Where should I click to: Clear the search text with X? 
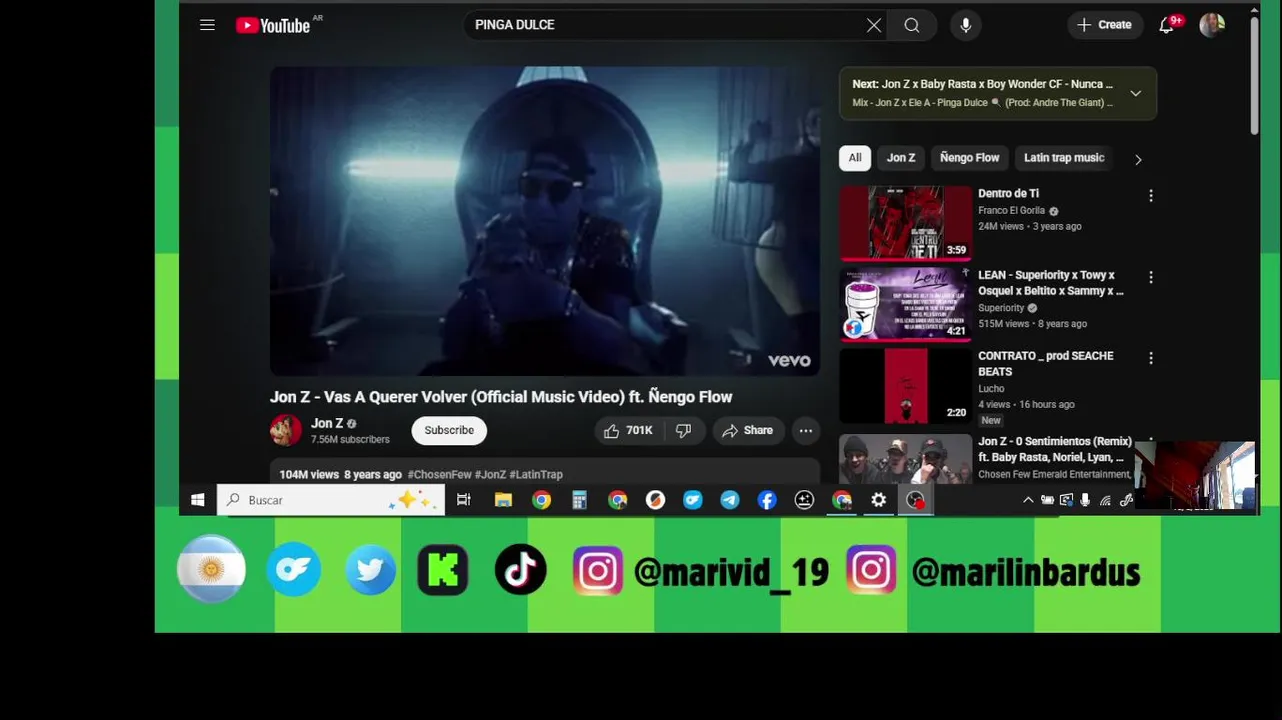click(x=874, y=25)
